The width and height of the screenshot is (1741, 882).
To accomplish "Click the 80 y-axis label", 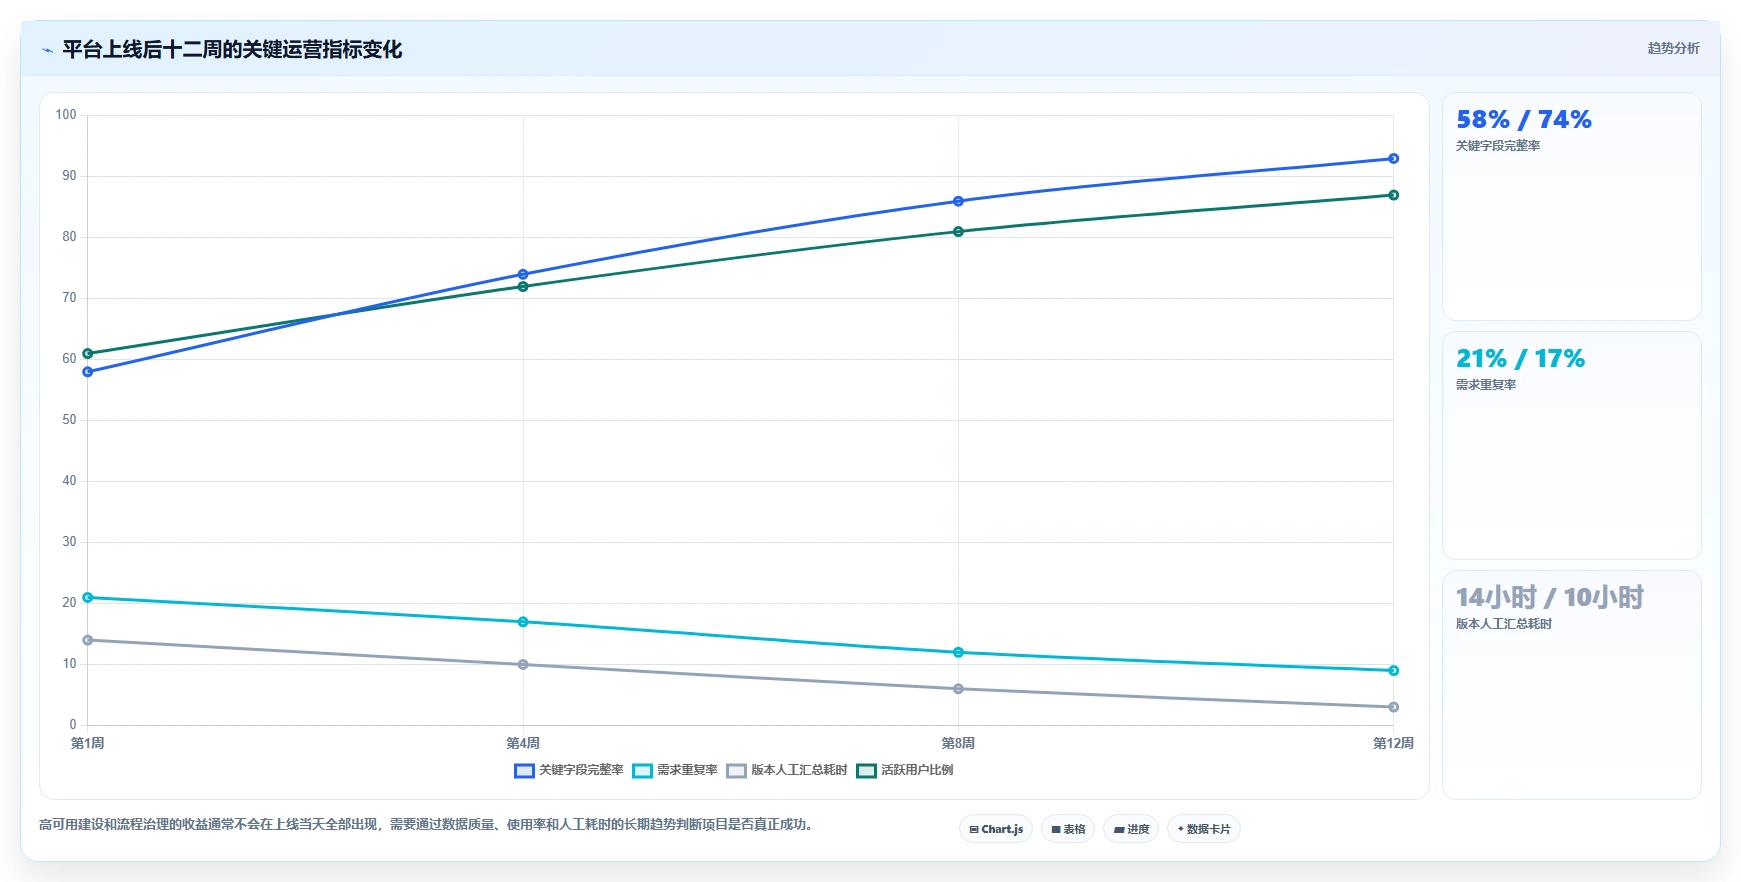I will point(69,237).
